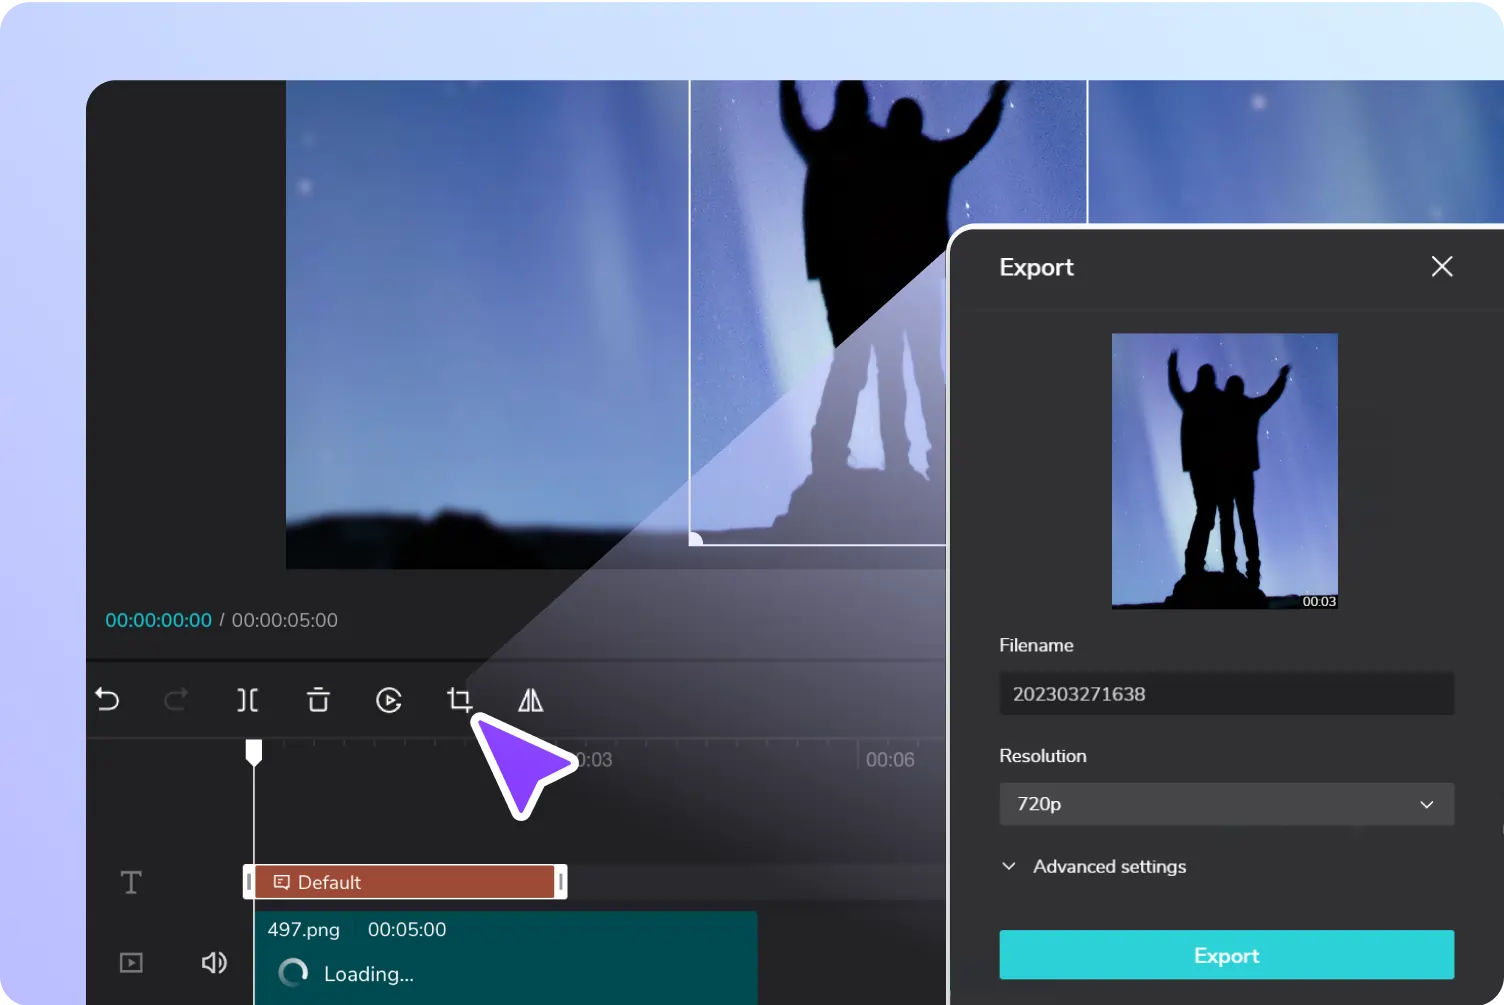Click the video track icon
1504x1005 pixels.
click(131, 963)
